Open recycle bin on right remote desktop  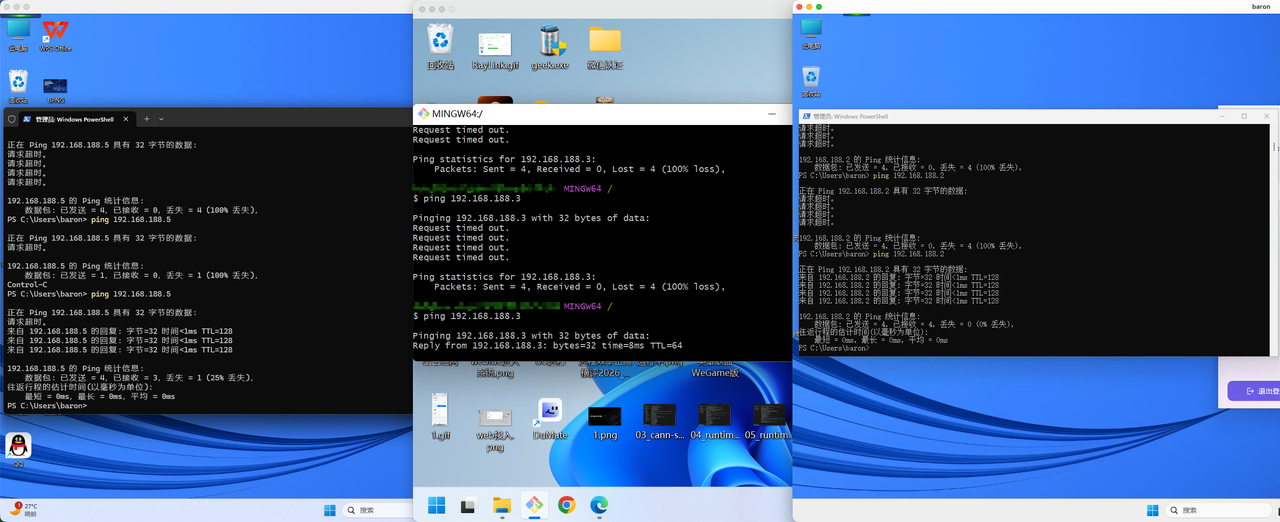tap(811, 82)
